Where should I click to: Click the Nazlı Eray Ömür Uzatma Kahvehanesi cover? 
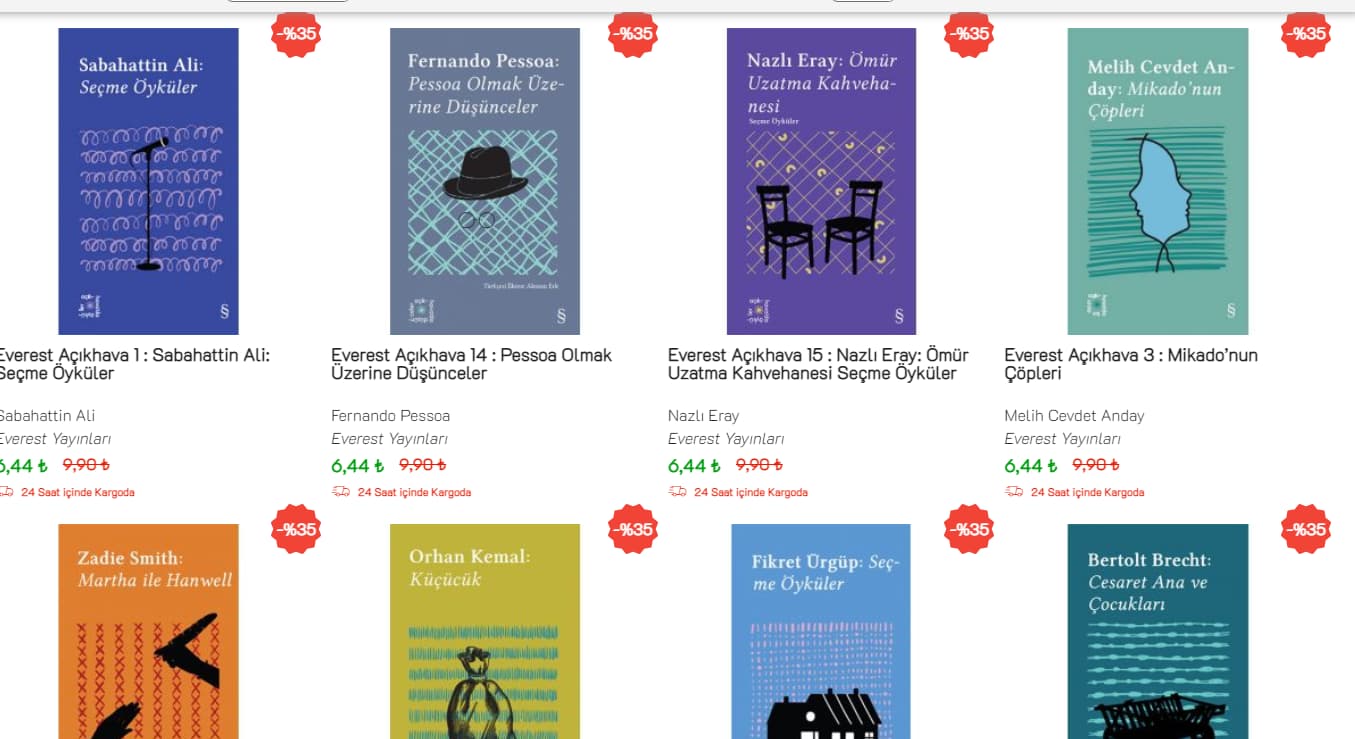pyautogui.click(x=821, y=181)
